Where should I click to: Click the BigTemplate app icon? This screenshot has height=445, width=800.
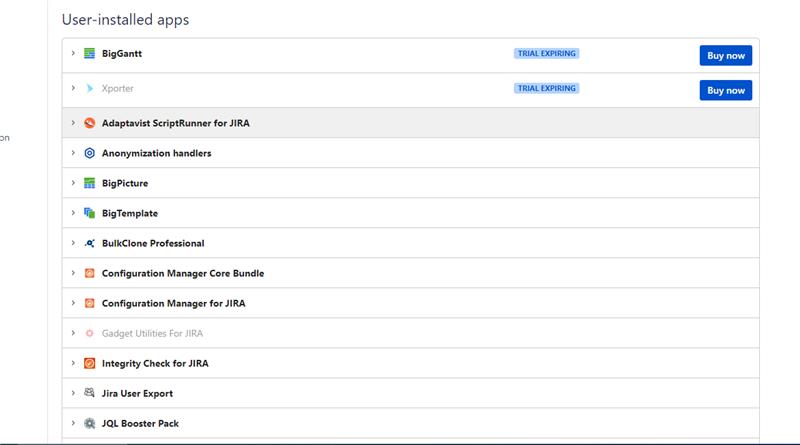[x=89, y=213]
